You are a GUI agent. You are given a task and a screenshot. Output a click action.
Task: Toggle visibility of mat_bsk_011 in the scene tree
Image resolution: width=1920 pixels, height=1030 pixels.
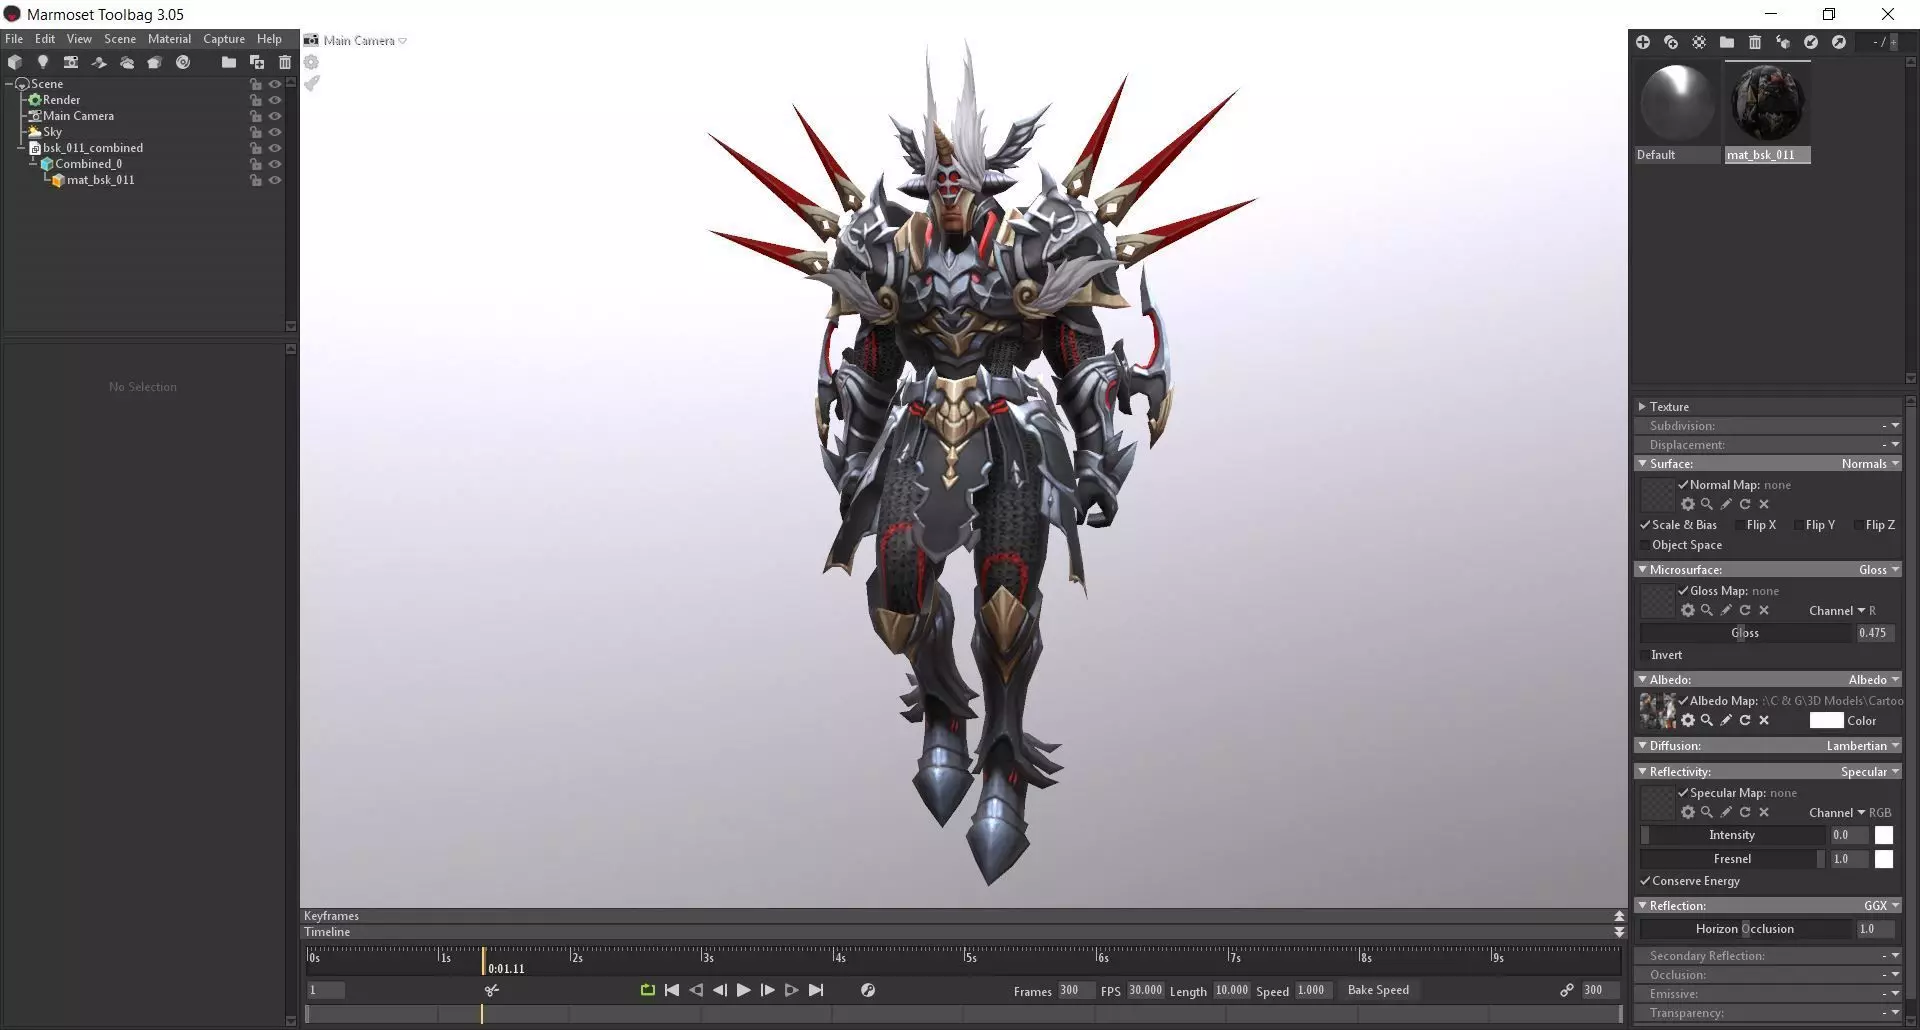pos(275,180)
